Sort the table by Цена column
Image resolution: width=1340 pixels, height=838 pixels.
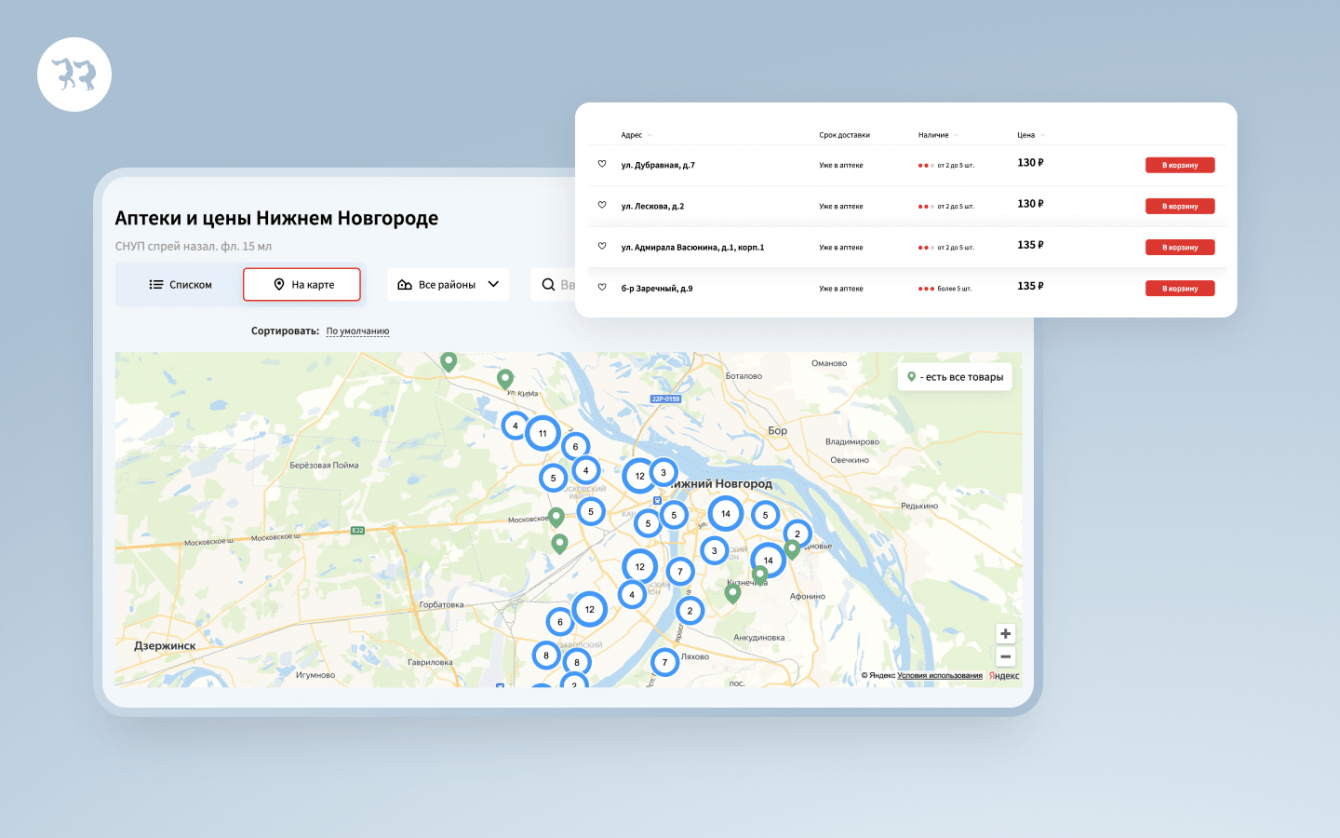1030,135
